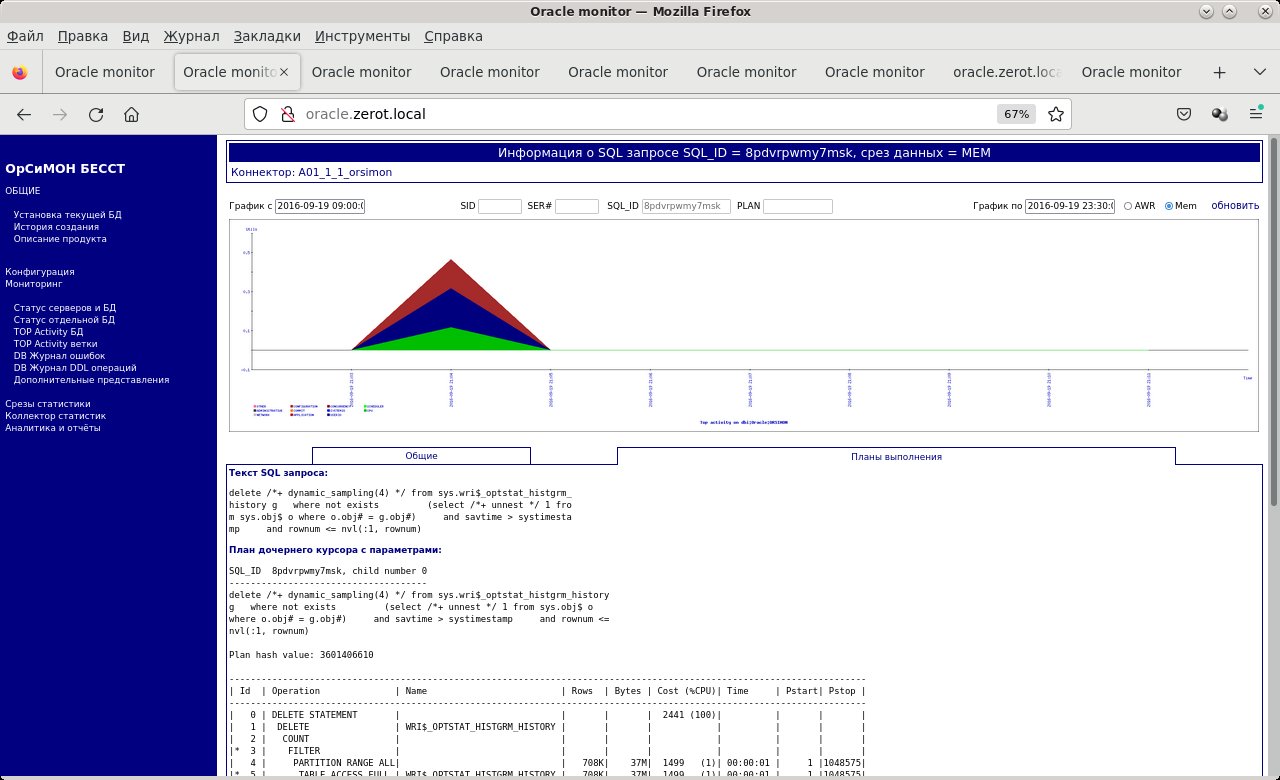Open the Pocket save icon
Screen dimensions: 1280x780
pos(1183,114)
